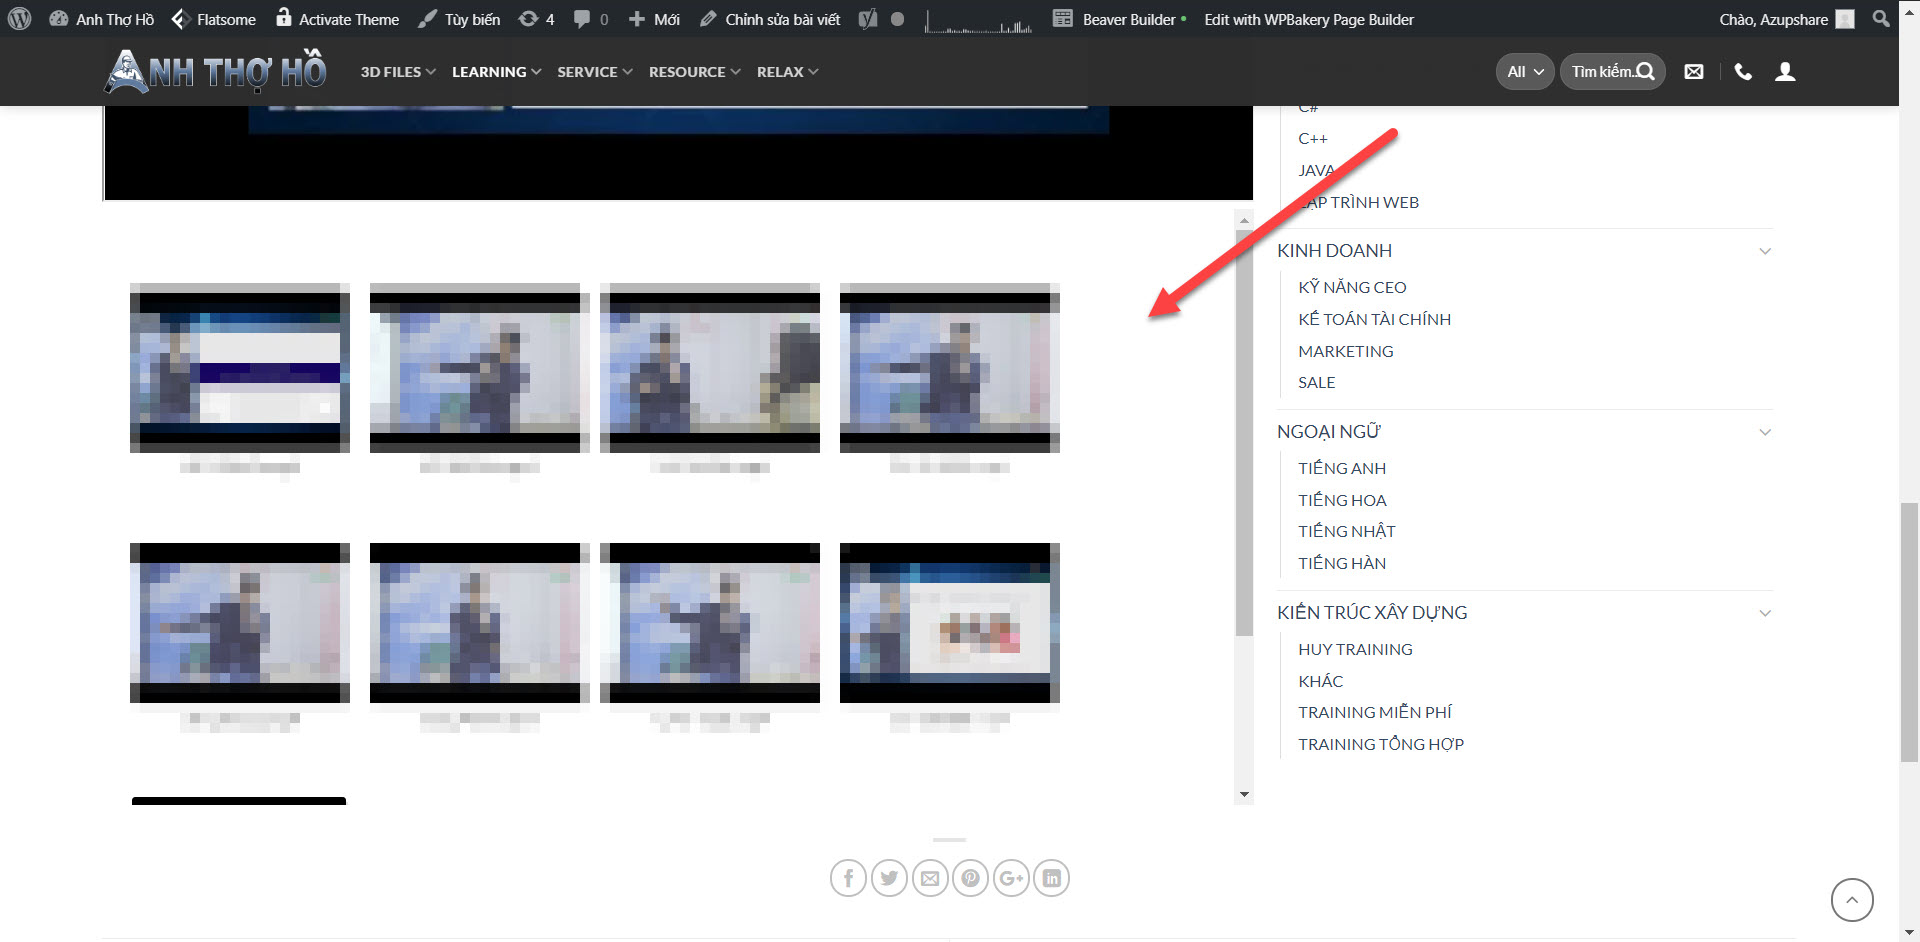Click the user account icon in header
The image size is (1920, 942).
pyautogui.click(x=1785, y=72)
